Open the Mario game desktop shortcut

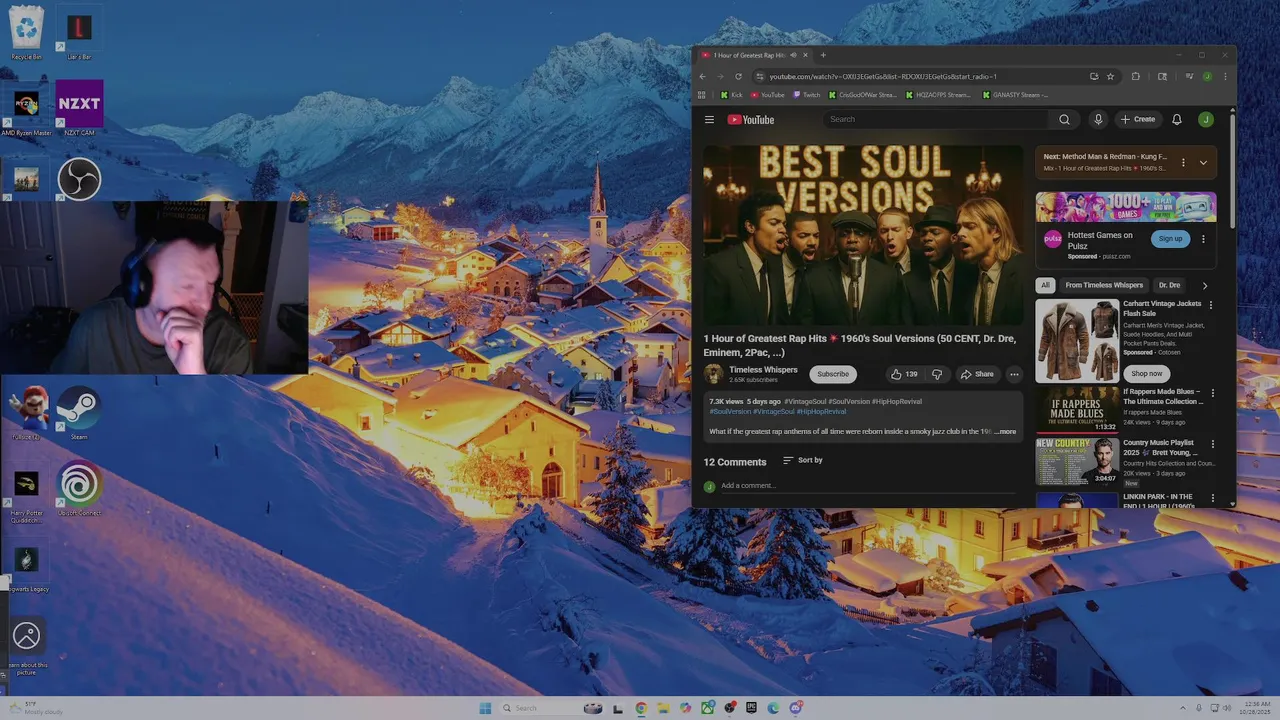27,412
